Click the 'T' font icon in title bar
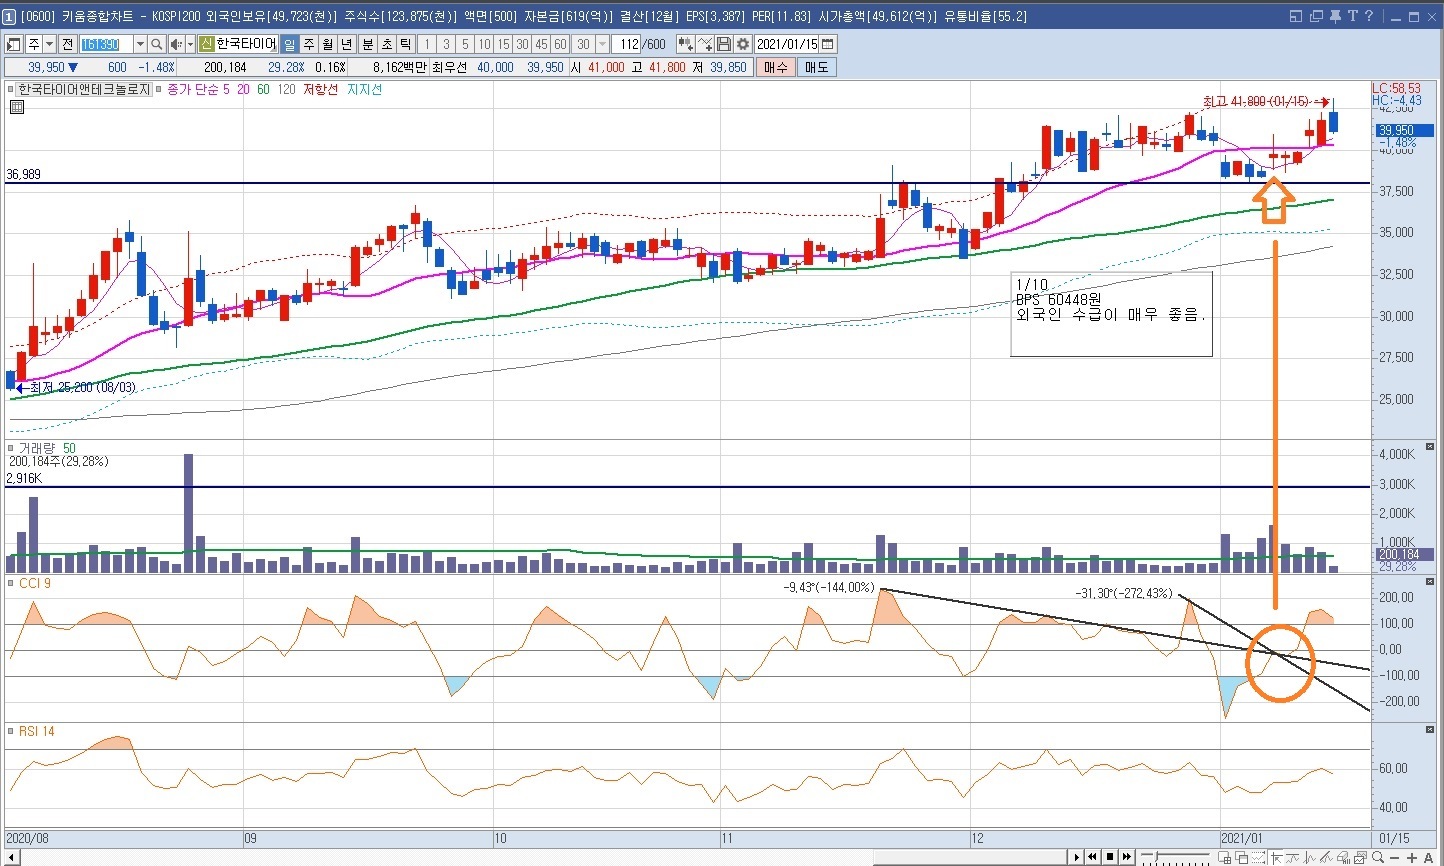The image size is (1444, 866). 1352,16
